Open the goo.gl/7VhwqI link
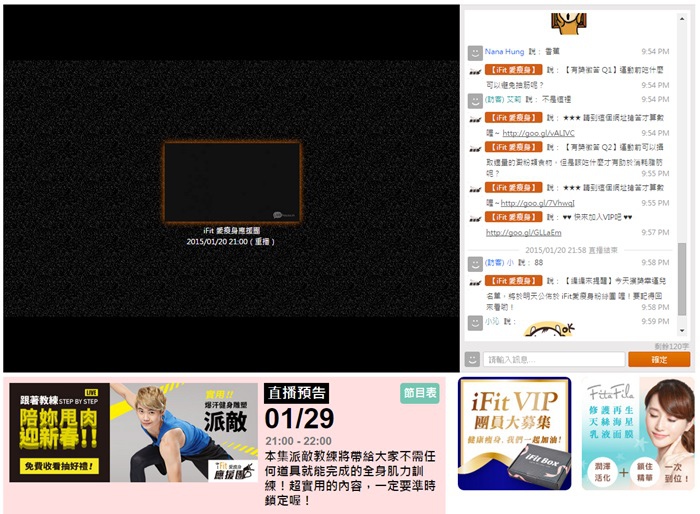 (x=538, y=203)
